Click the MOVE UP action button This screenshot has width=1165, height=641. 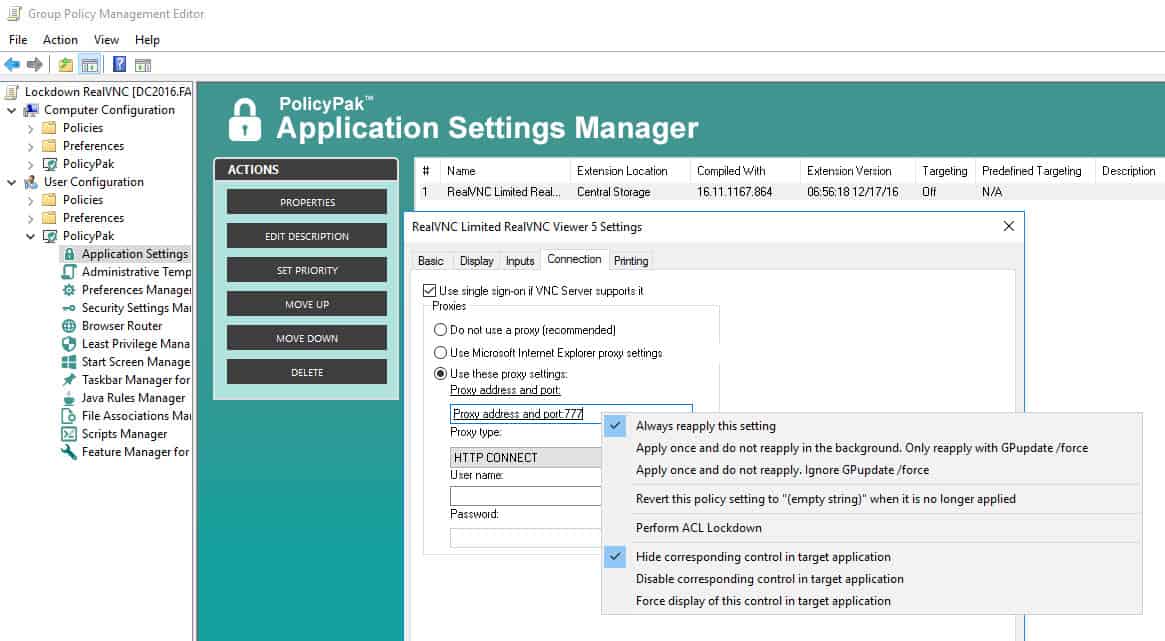click(307, 304)
